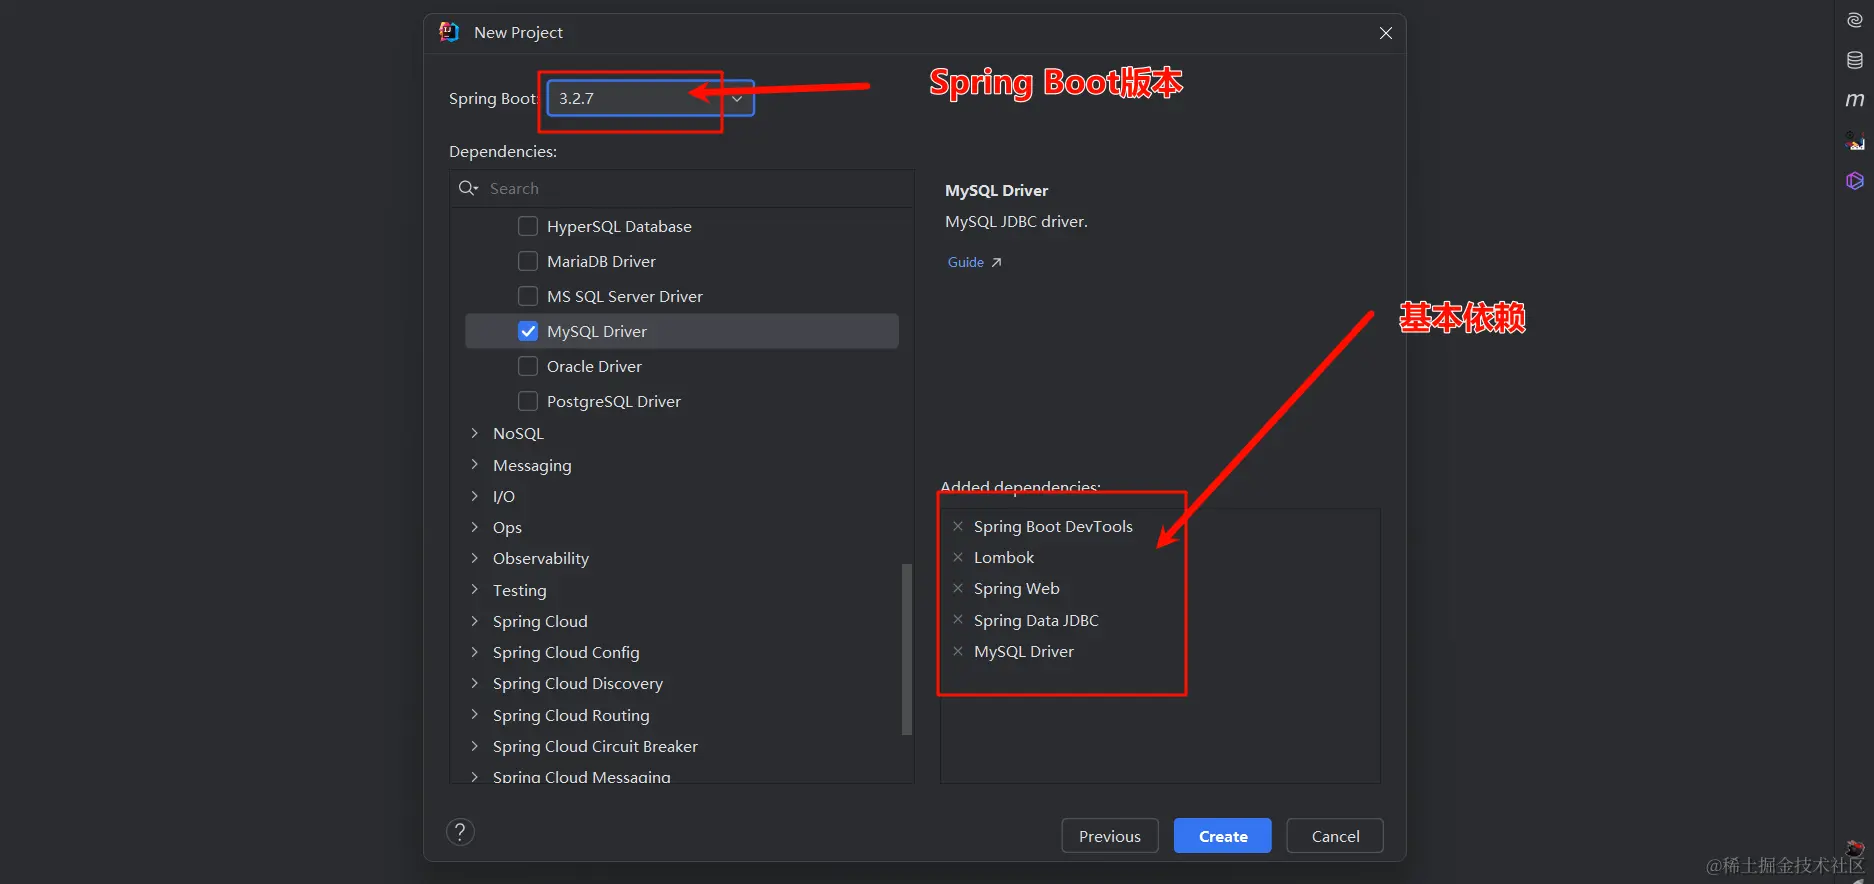
Task: Remove Lombok from added dependencies
Action: click(x=958, y=557)
